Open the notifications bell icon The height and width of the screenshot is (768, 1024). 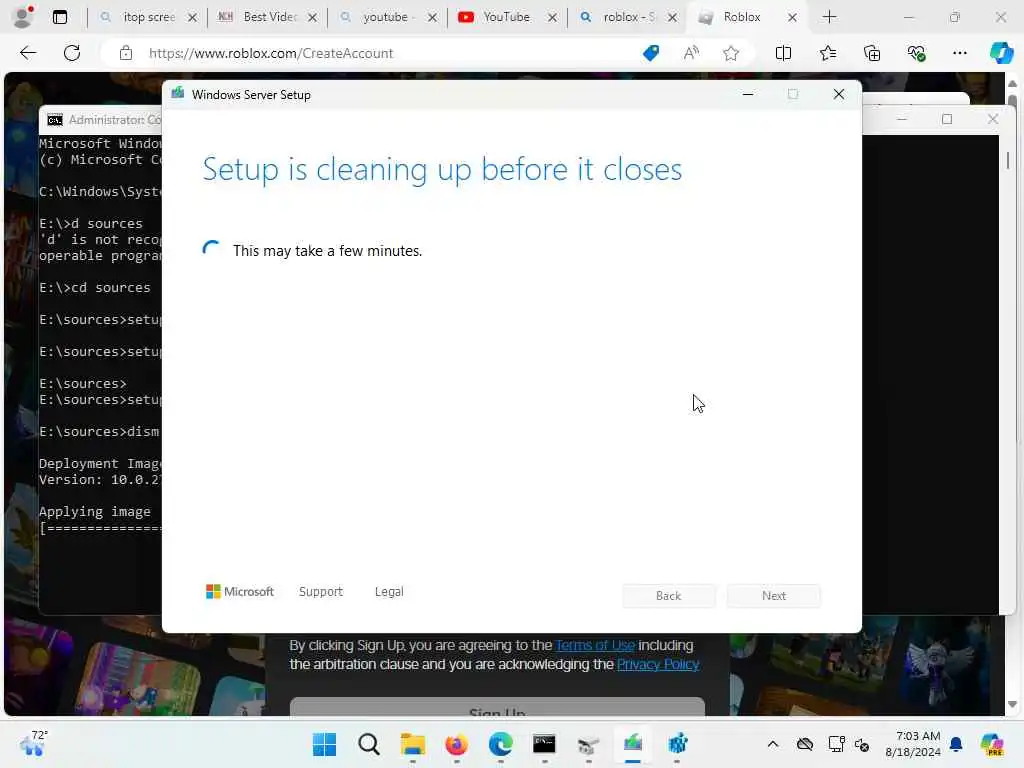tap(956, 744)
